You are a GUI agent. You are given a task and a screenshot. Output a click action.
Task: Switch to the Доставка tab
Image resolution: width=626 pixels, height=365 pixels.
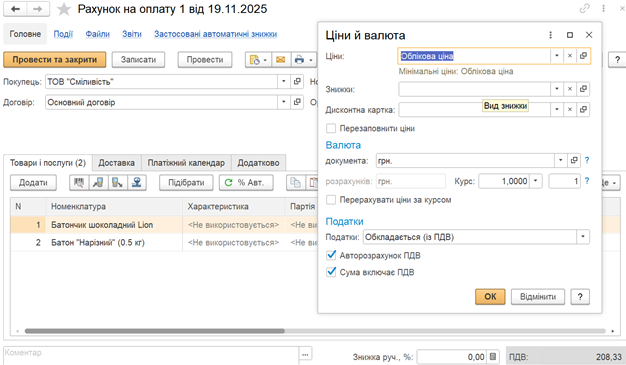[x=117, y=163]
